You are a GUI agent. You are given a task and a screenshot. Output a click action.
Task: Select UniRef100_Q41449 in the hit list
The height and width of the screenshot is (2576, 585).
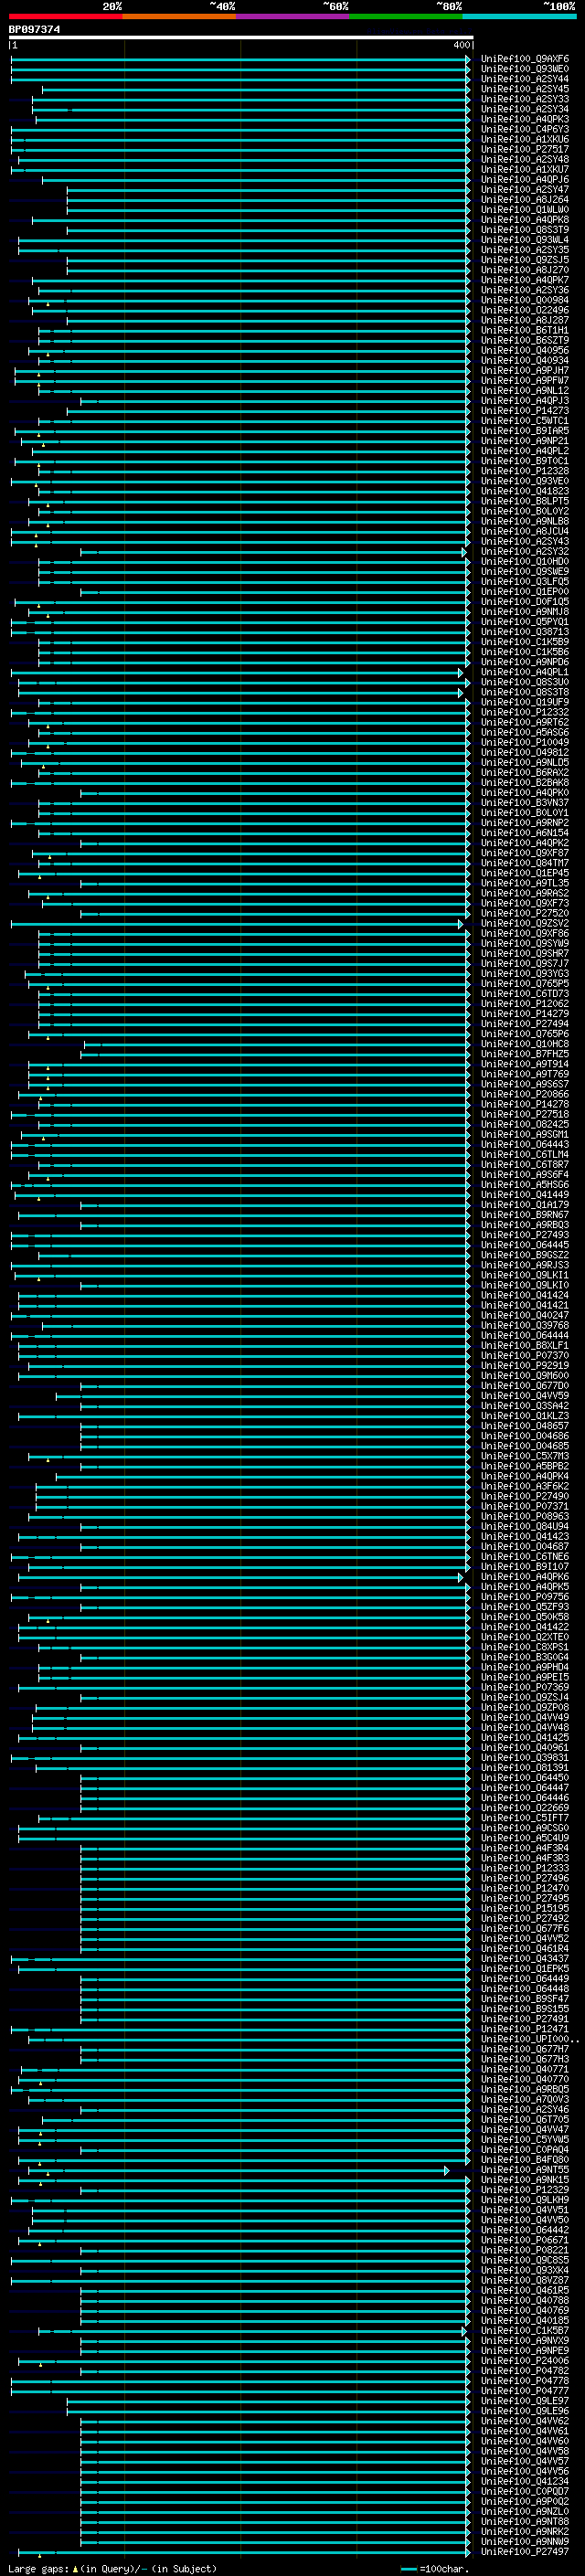coord(525,1194)
